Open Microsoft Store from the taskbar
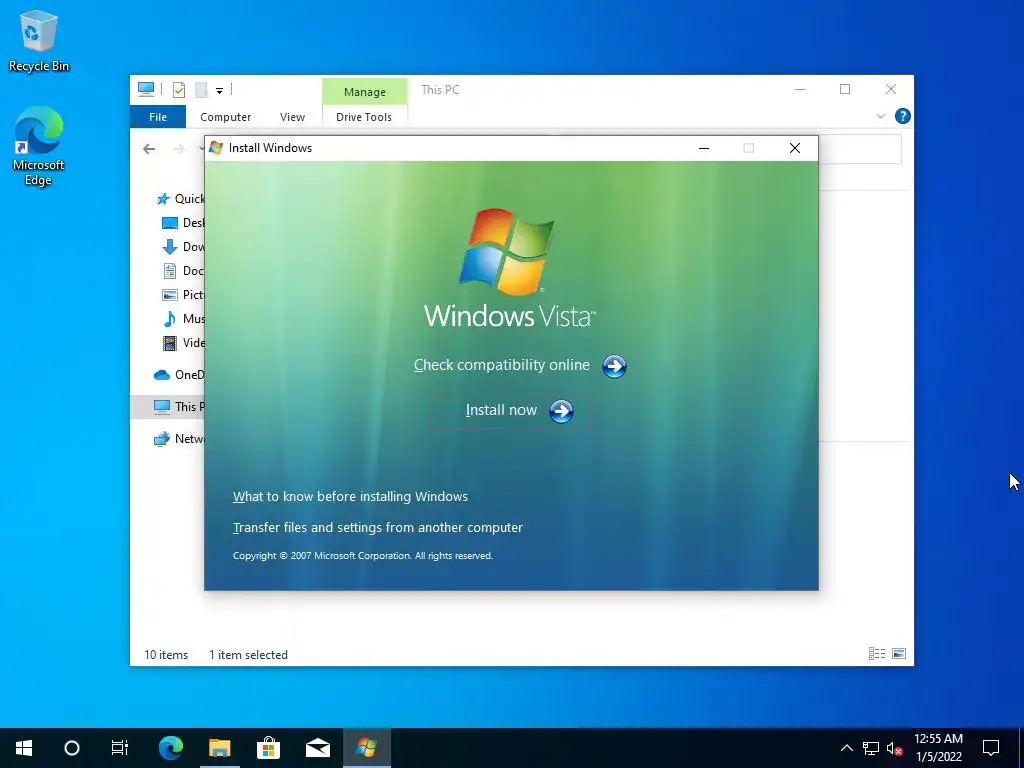Viewport: 1024px width, 768px height. click(268, 748)
